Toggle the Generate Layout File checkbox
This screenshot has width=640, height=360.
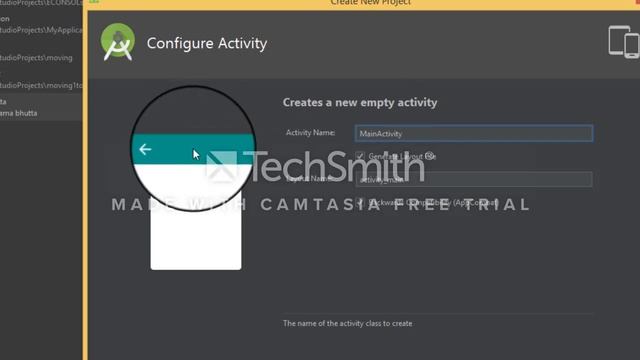coord(360,156)
